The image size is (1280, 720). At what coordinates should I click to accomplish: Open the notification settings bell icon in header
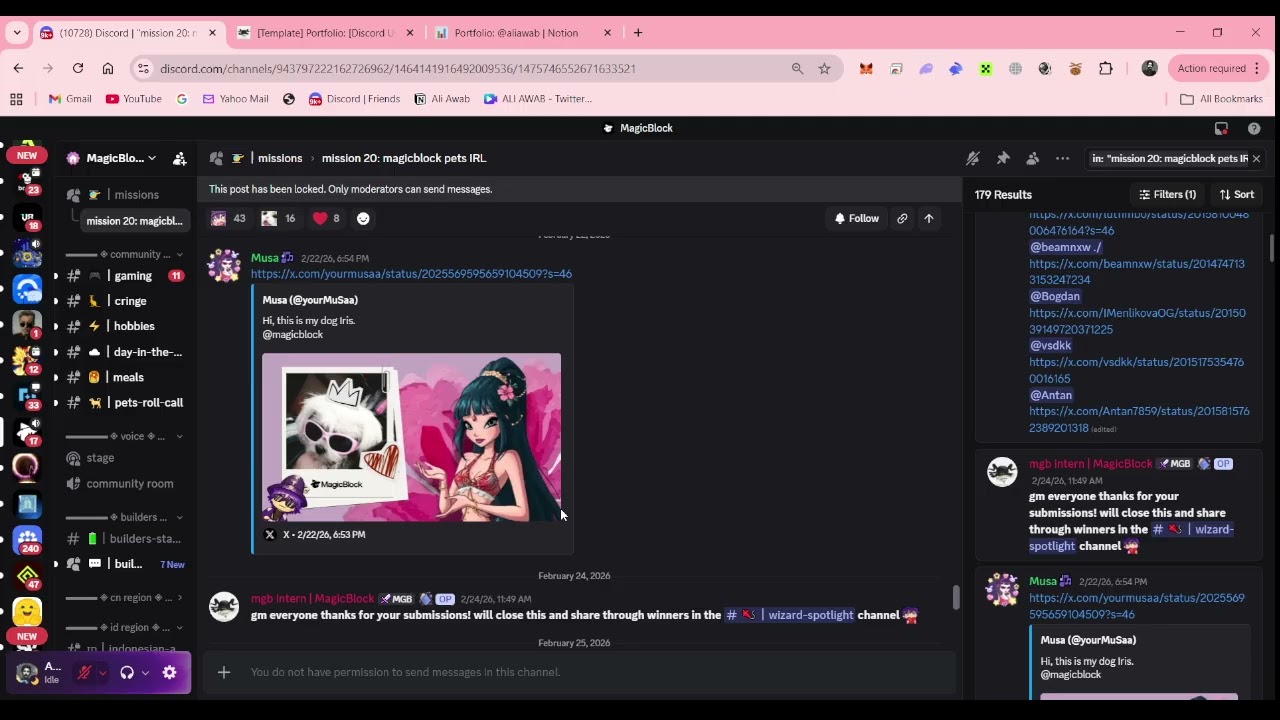click(972, 158)
